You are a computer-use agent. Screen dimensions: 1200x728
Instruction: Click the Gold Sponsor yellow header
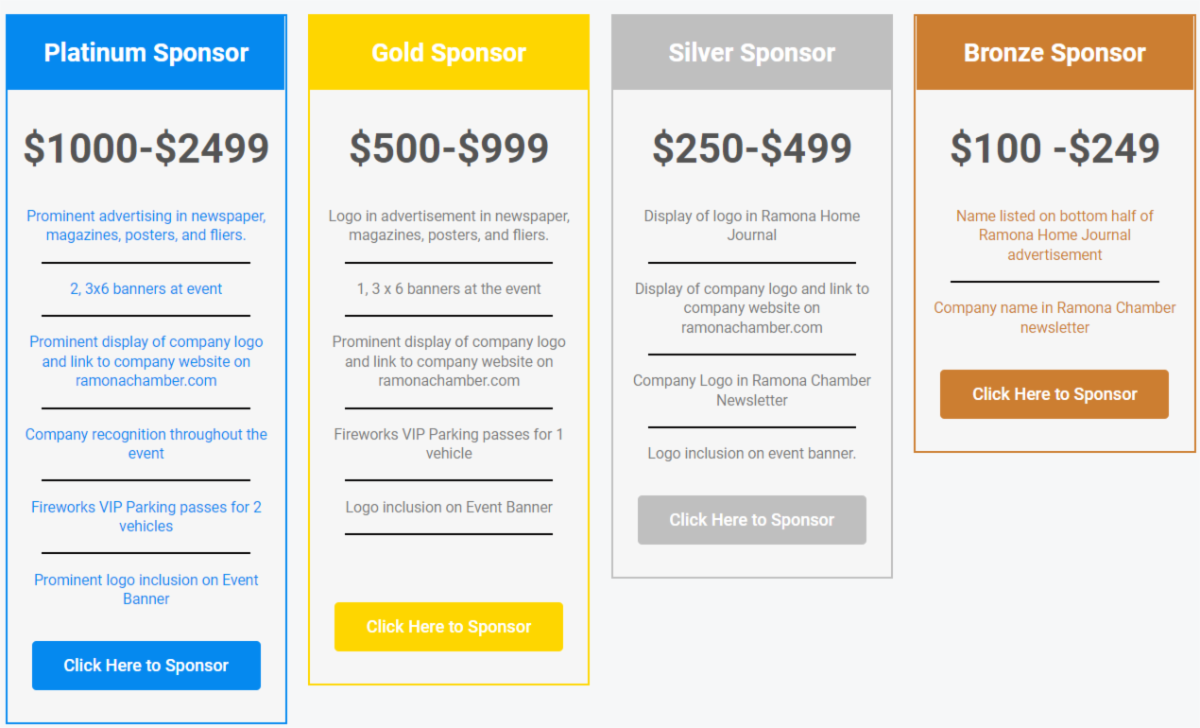coord(449,53)
